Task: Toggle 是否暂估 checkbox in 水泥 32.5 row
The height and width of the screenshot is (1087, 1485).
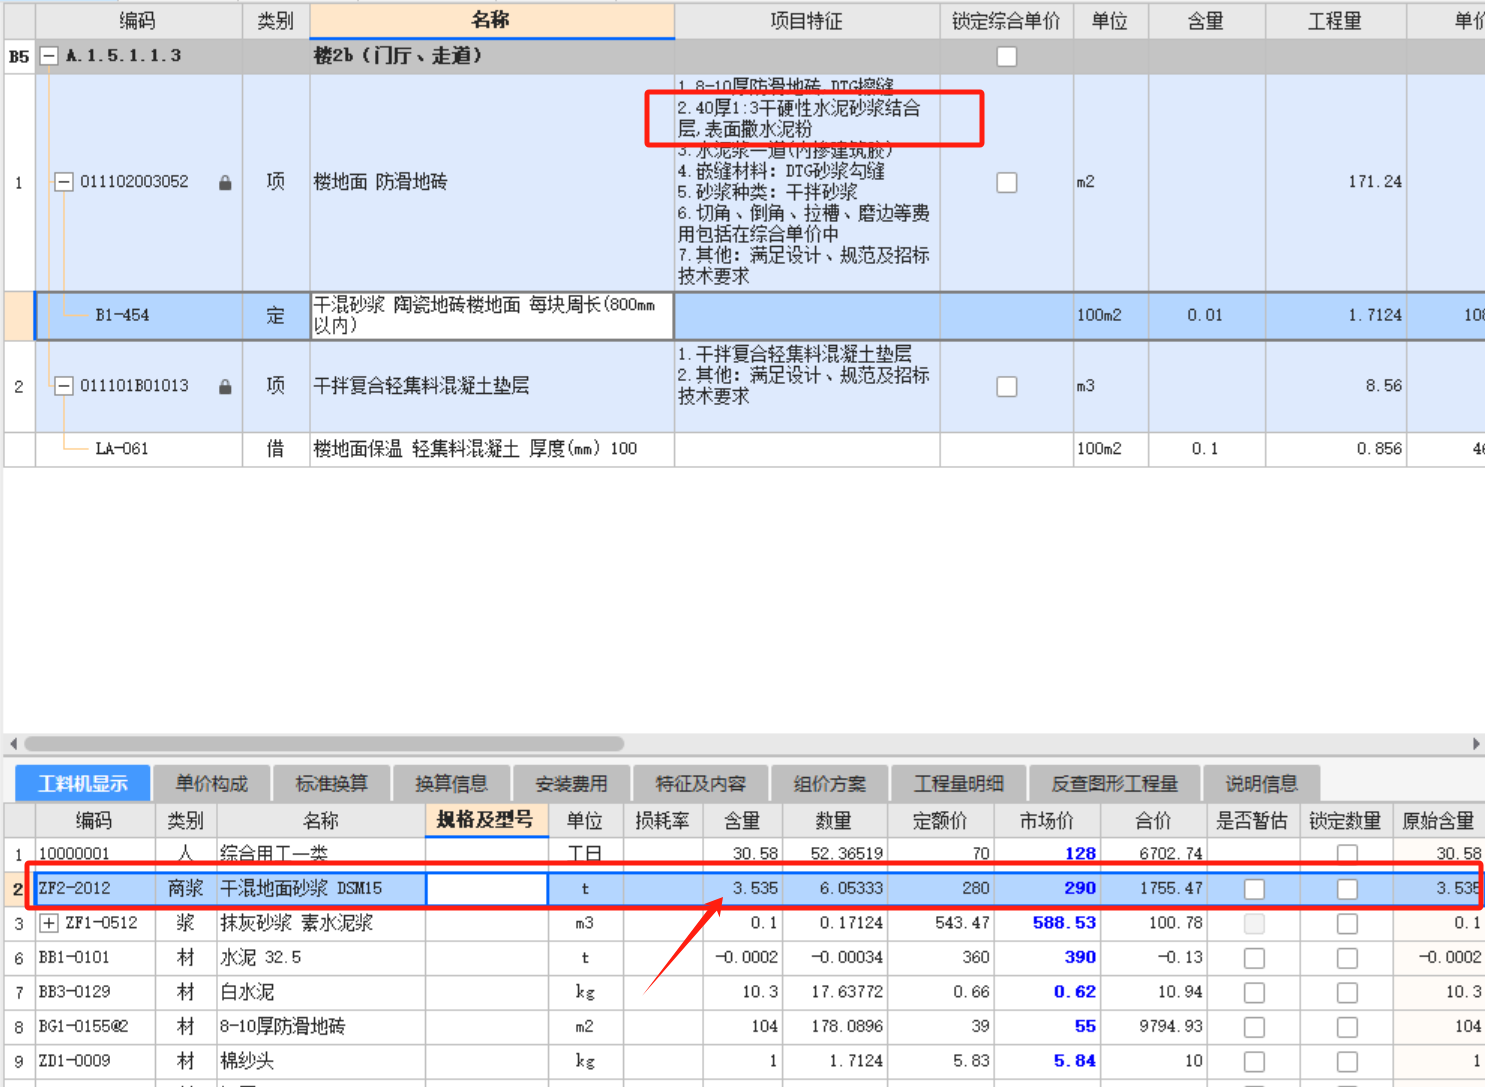Action: point(1254,958)
